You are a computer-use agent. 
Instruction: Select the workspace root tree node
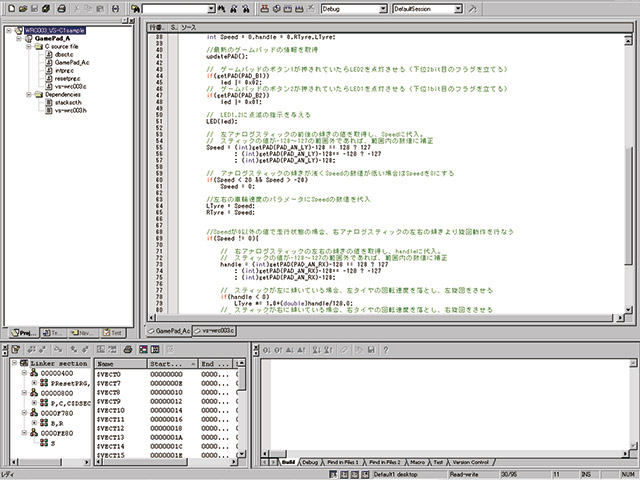click(x=55, y=30)
